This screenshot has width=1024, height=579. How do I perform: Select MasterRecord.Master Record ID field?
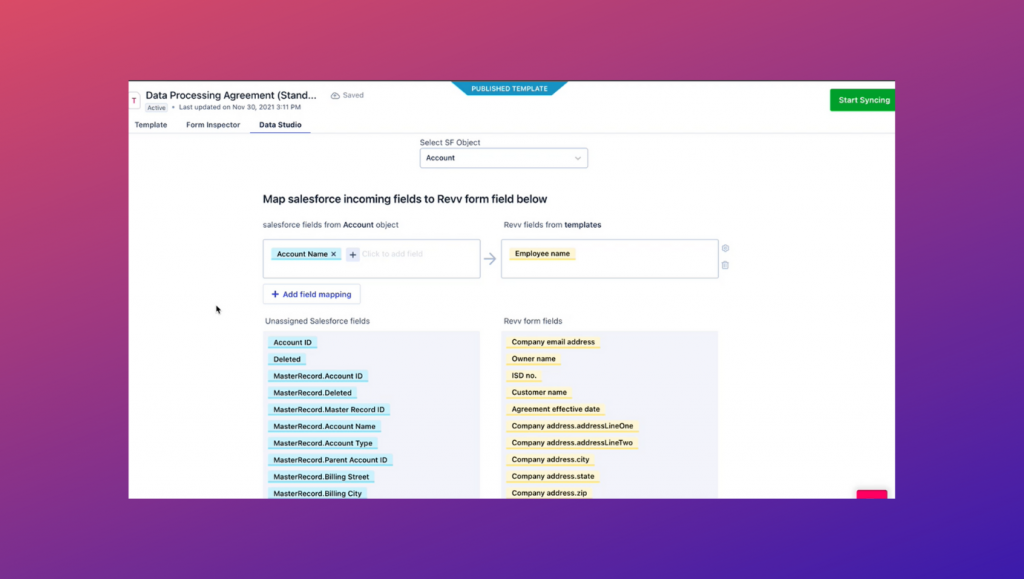tap(329, 409)
